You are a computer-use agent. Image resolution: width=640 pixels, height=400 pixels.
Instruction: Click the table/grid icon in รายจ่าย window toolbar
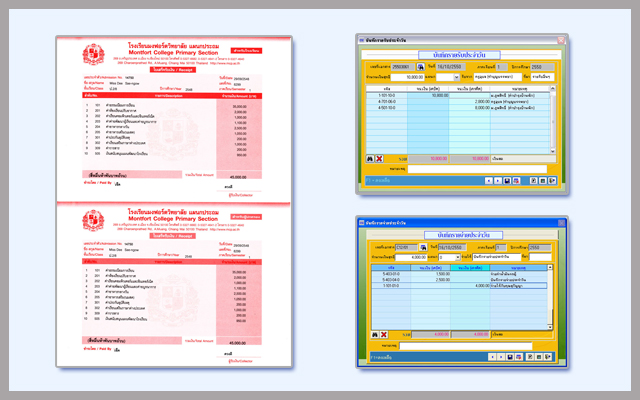539,357
